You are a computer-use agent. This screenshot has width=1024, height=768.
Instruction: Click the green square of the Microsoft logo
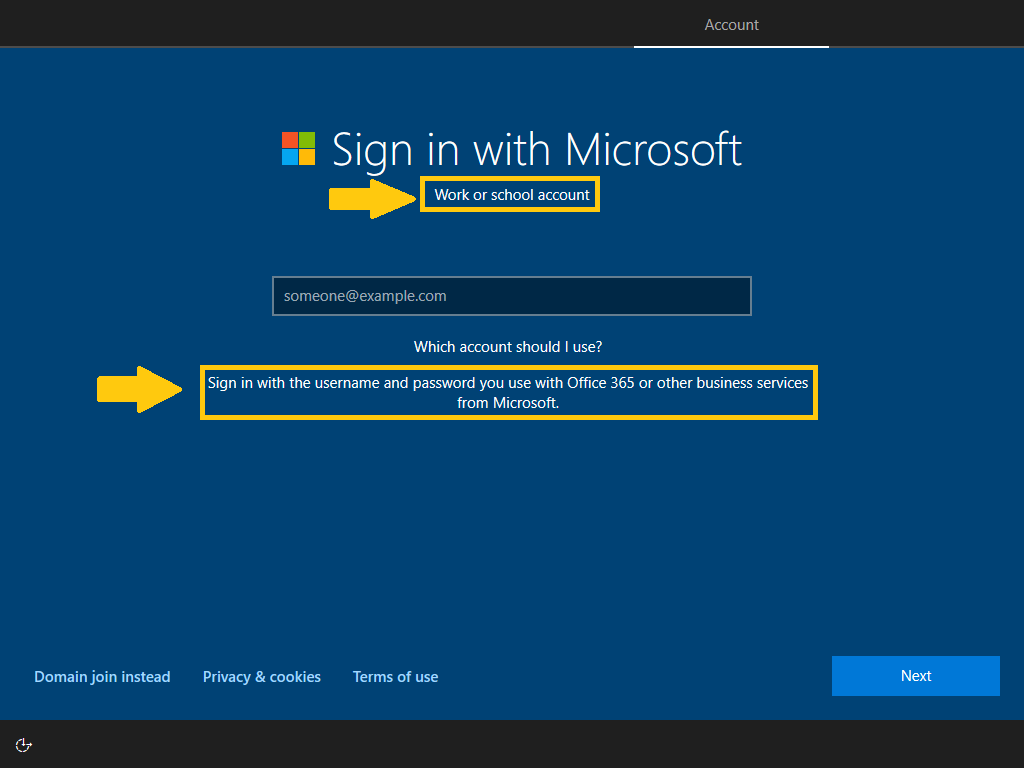pyautogui.click(x=305, y=141)
